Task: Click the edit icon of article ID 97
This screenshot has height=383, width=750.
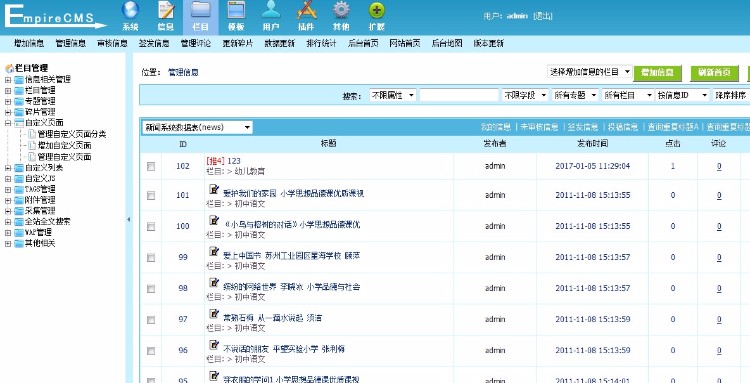Action: pyautogui.click(x=214, y=314)
